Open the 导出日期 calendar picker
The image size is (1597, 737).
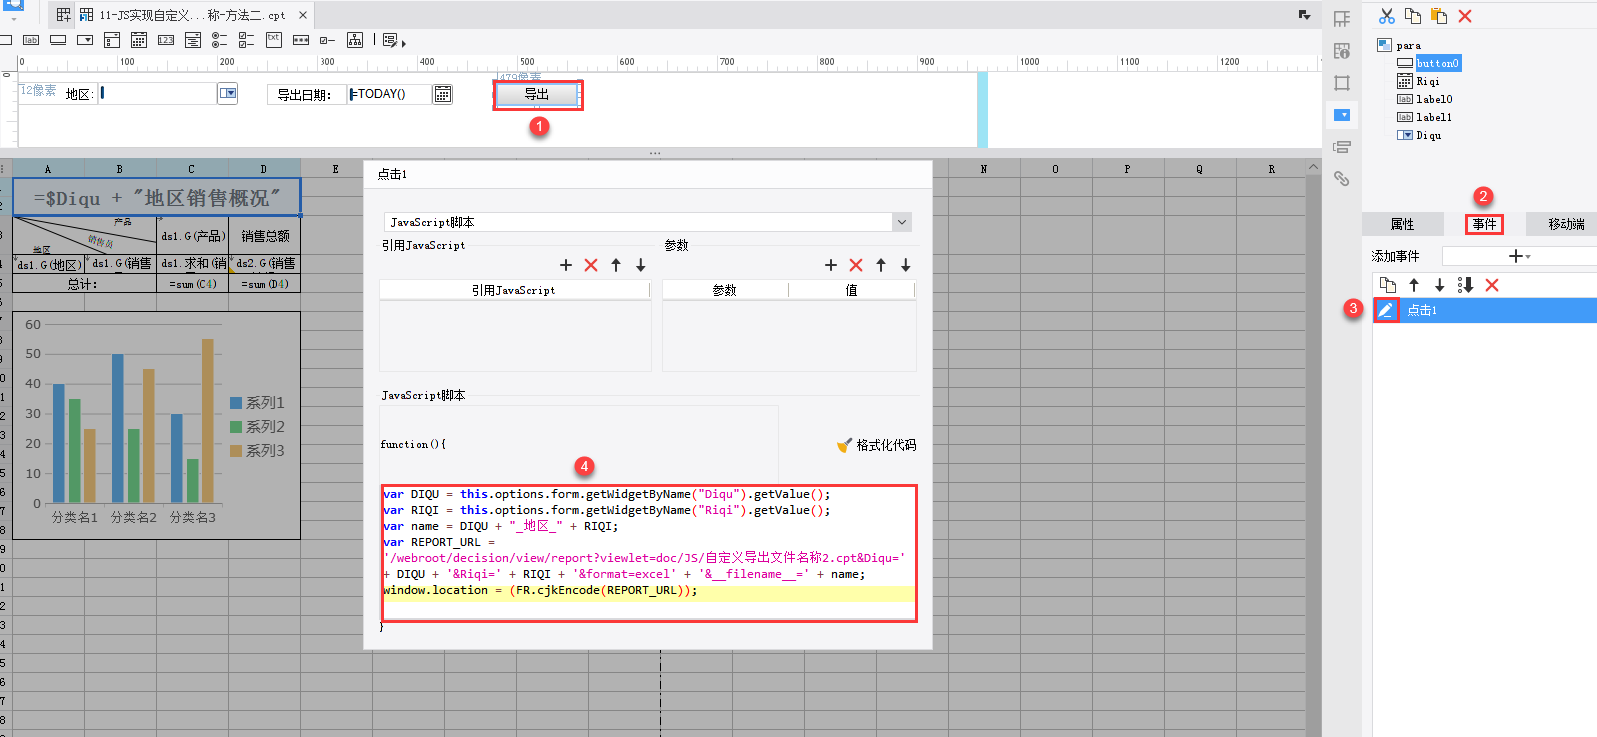click(x=442, y=94)
